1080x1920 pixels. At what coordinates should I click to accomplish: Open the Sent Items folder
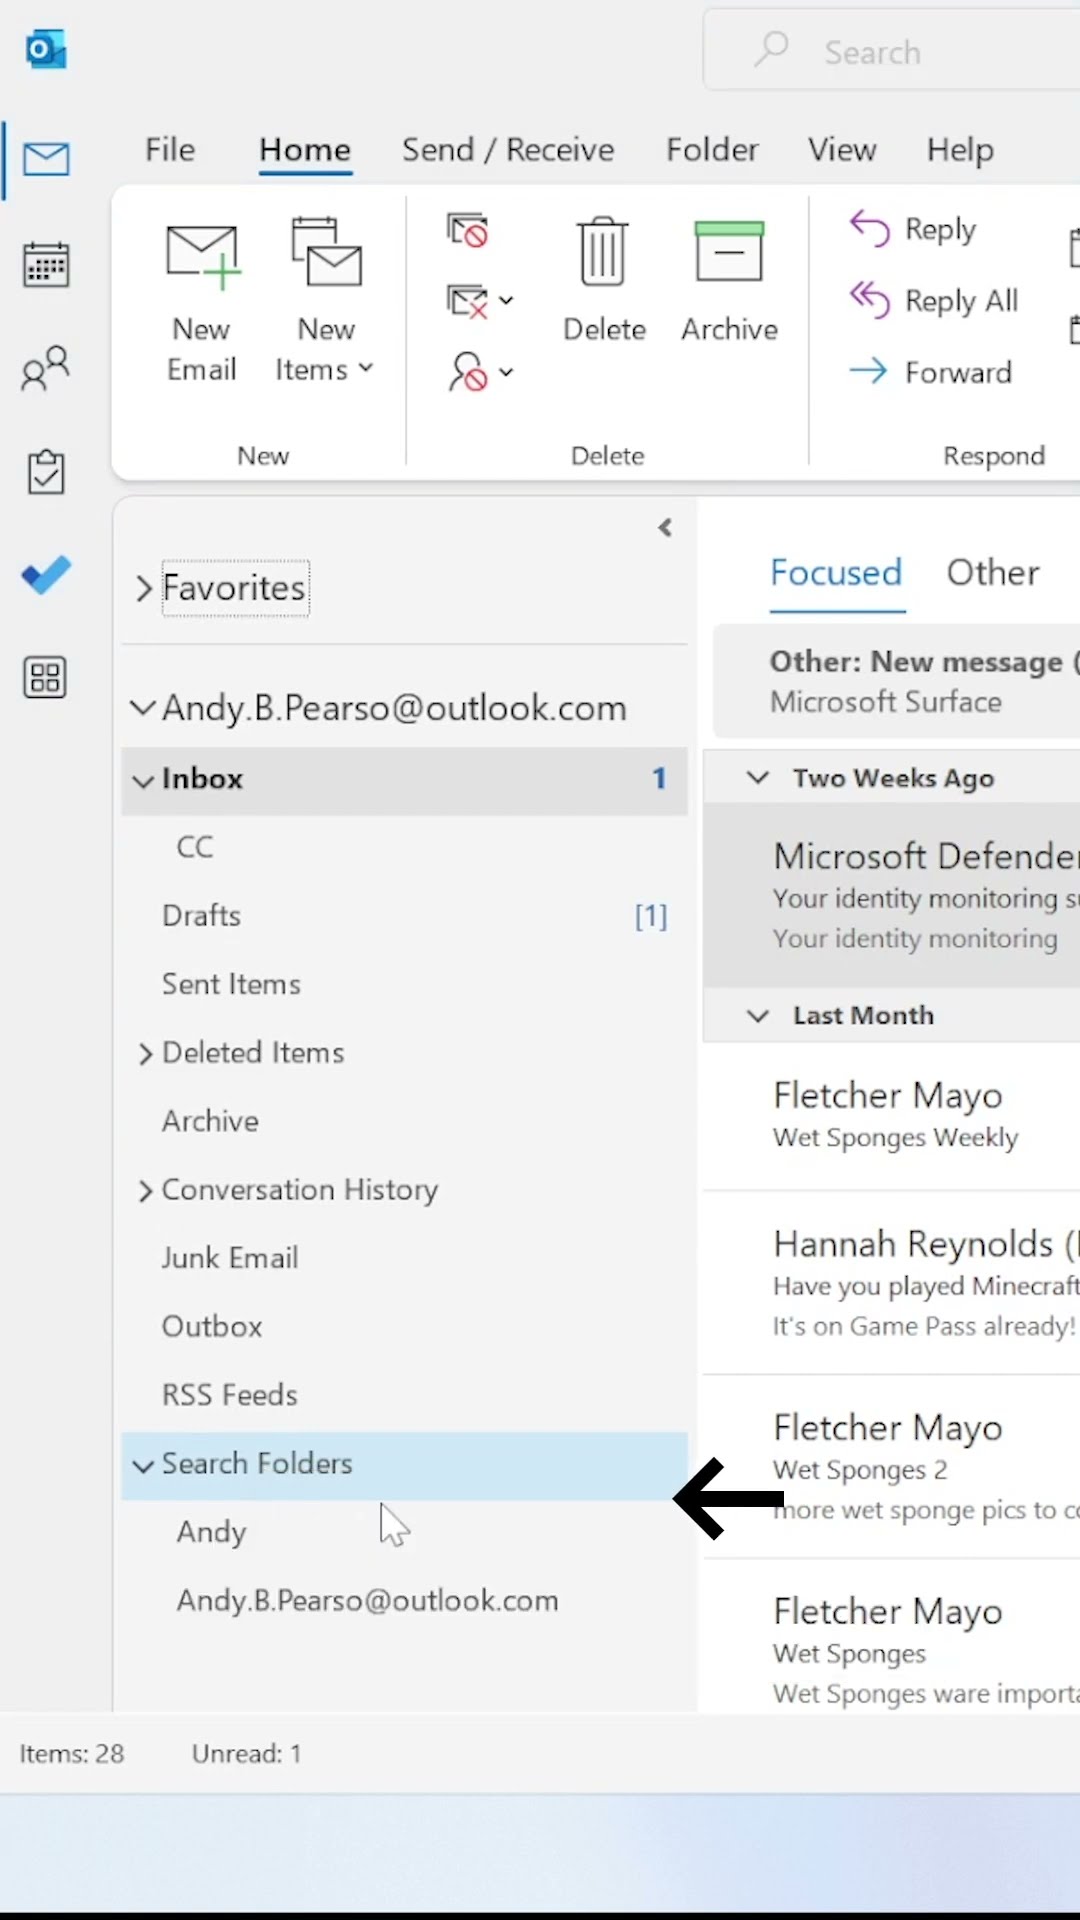[404, 985]
